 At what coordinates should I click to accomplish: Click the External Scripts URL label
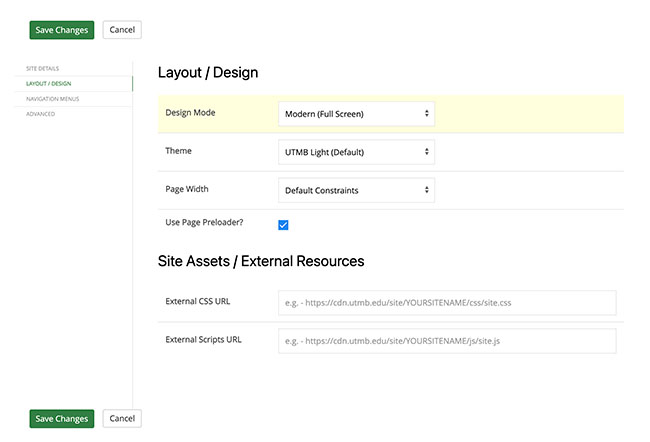(204, 339)
